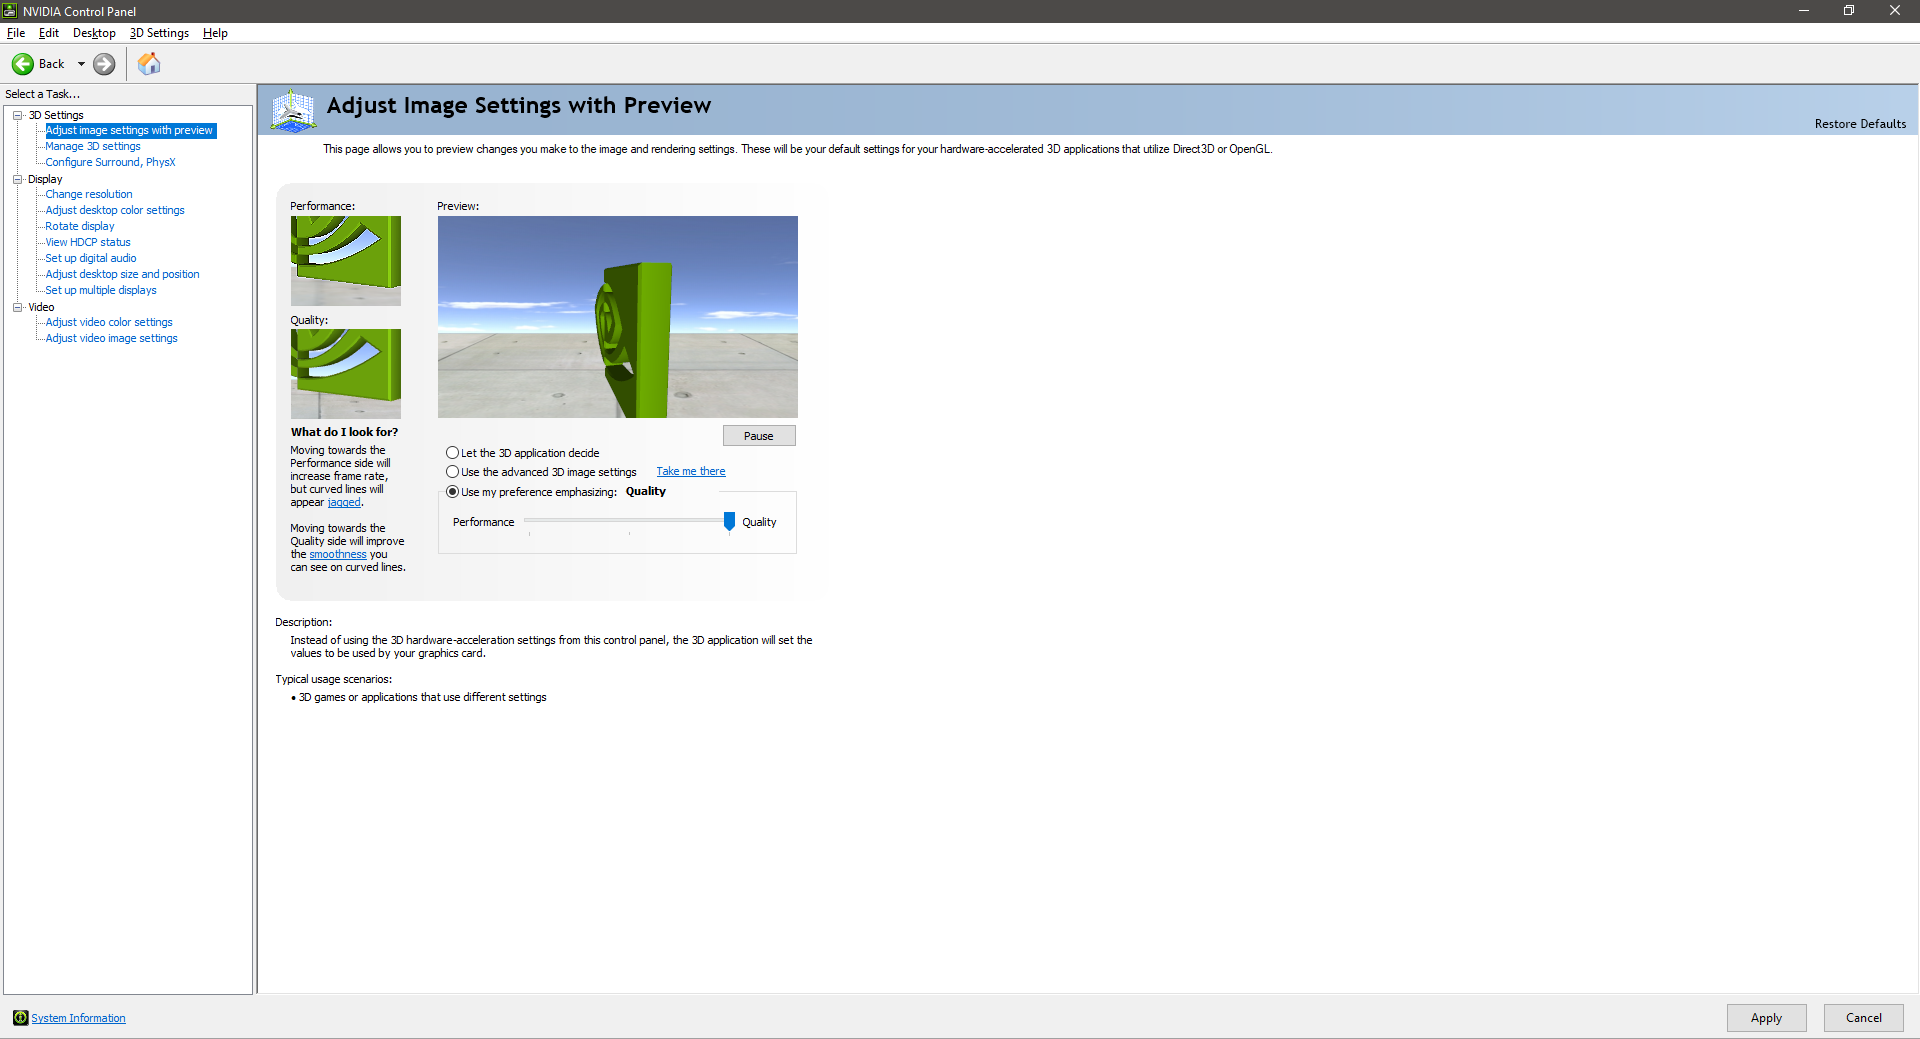Pause the 3D preview animation
This screenshot has width=1920, height=1039.
pyautogui.click(x=759, y=436)
